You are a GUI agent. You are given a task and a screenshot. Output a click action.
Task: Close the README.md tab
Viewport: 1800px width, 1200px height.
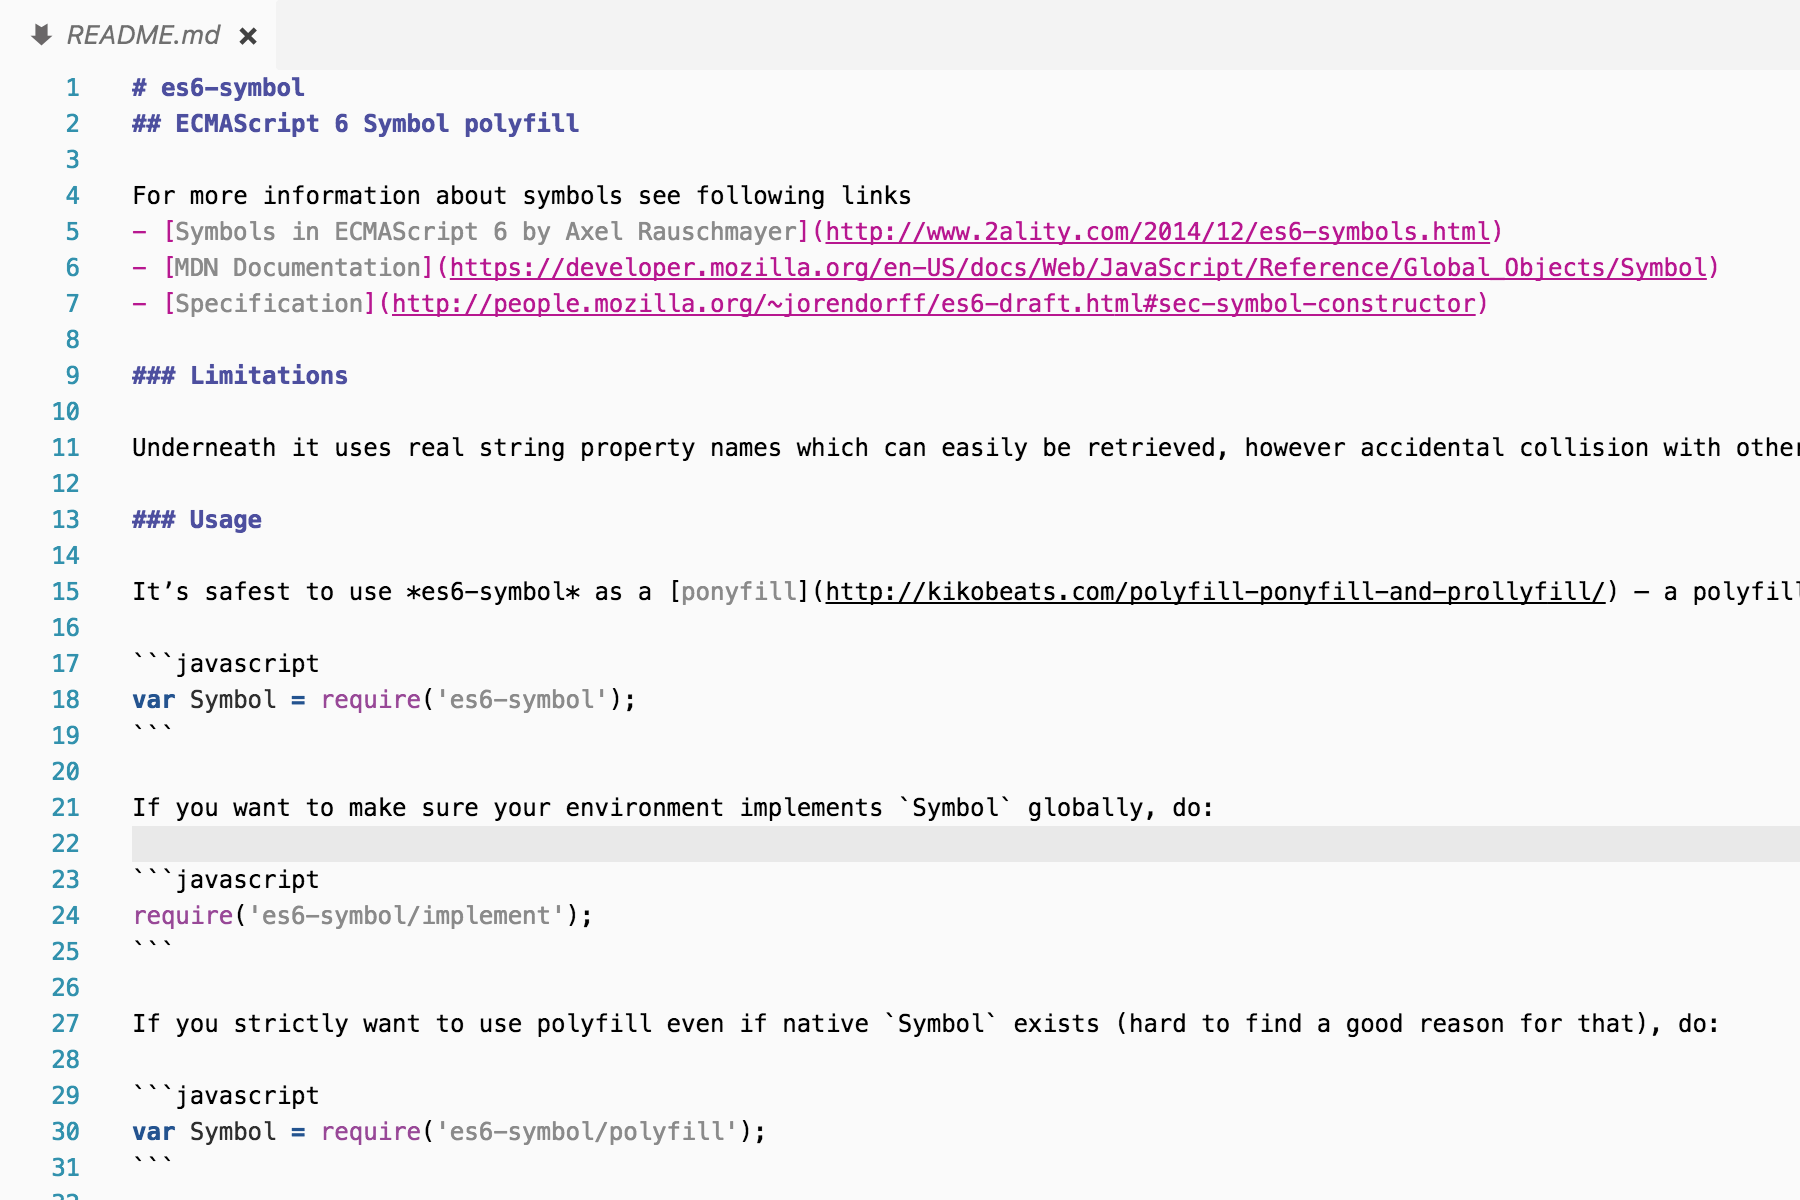248,36
